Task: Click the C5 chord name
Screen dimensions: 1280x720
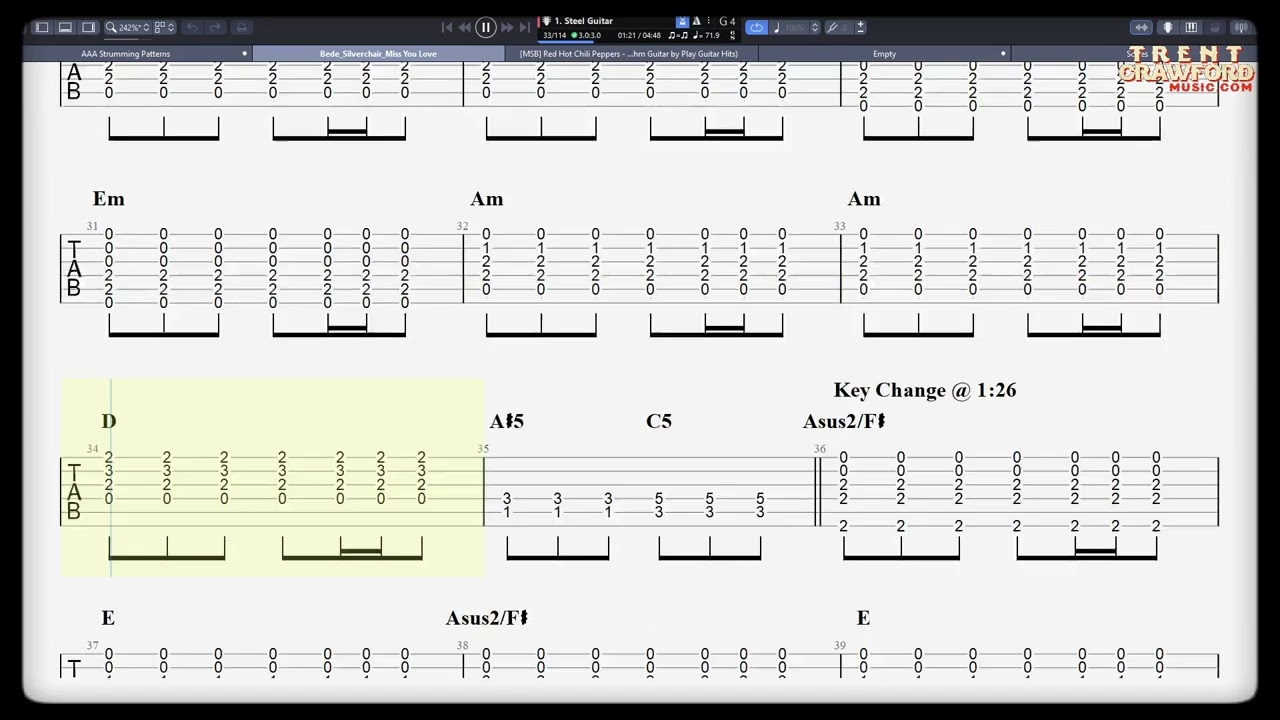Action: (x=659, y=421)
